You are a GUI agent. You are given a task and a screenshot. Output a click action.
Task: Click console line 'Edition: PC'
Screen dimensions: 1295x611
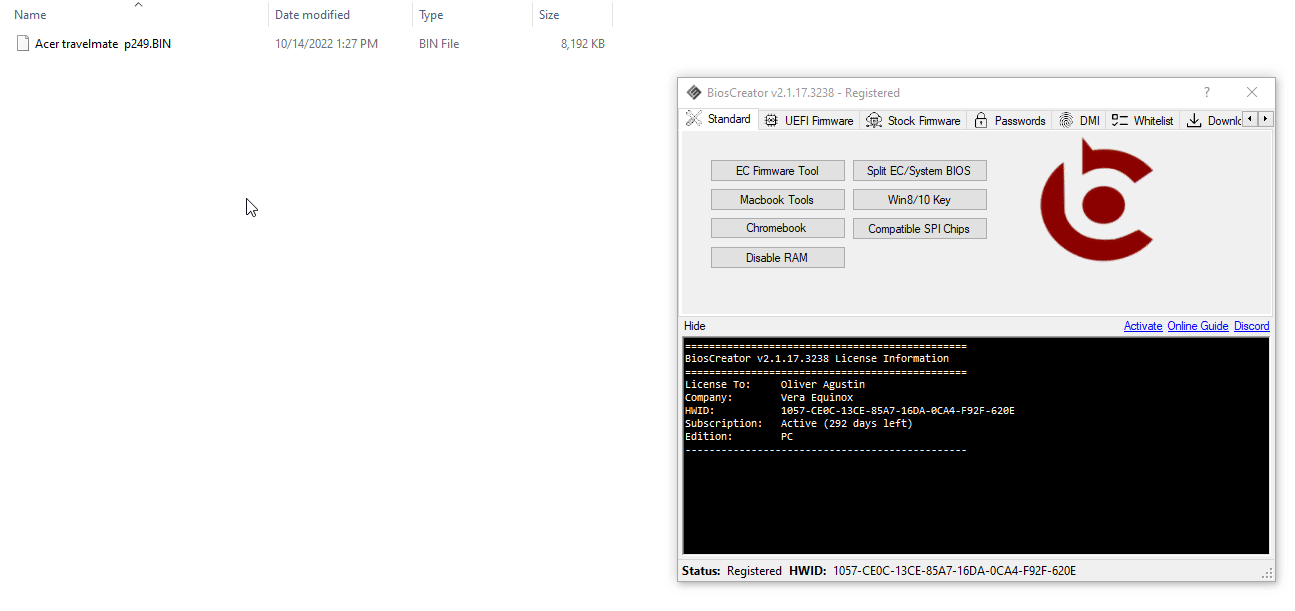(x=739, y=436)
